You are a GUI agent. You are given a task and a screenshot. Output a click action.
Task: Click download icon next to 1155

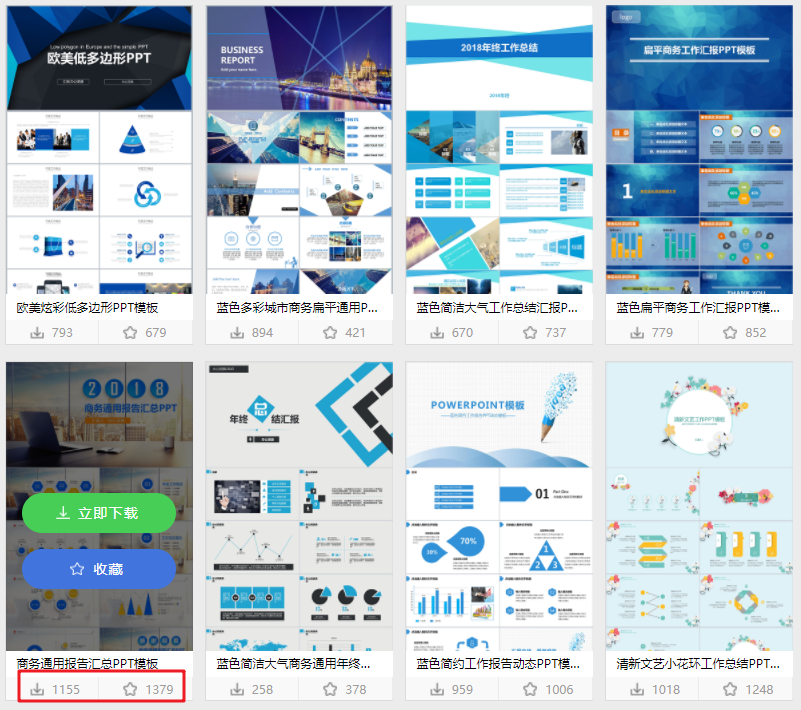tap(37, 690)
